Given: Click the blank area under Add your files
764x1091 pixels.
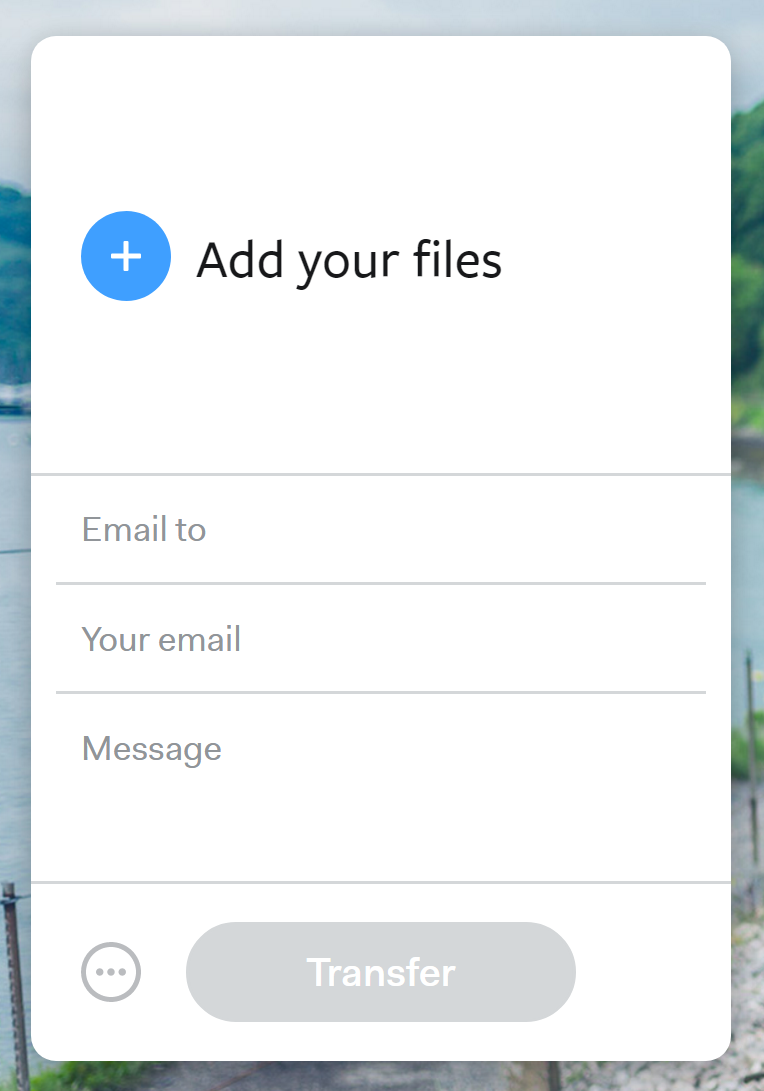Looking at the screenshot, I should tap(381, 386).
